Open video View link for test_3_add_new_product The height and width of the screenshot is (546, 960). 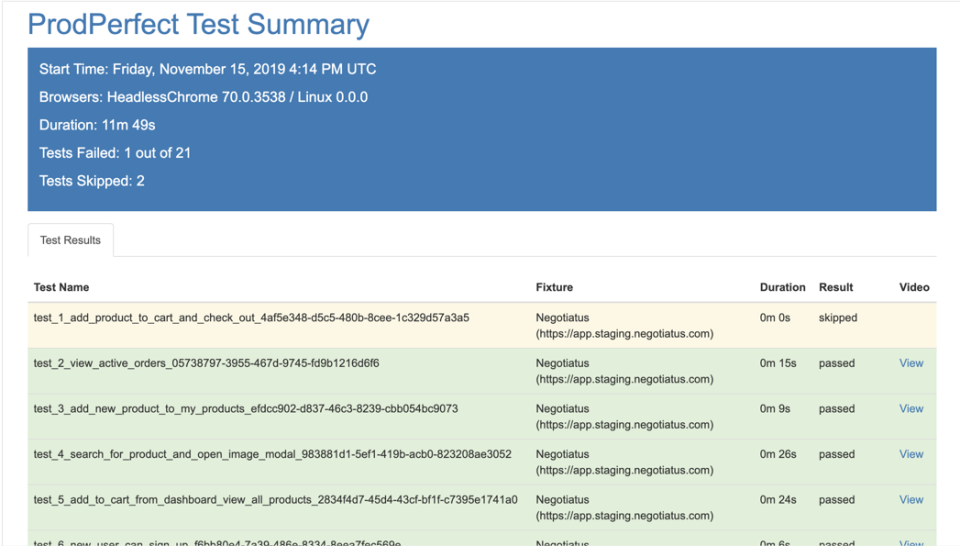pyautogui.click(x=911, y=408)
